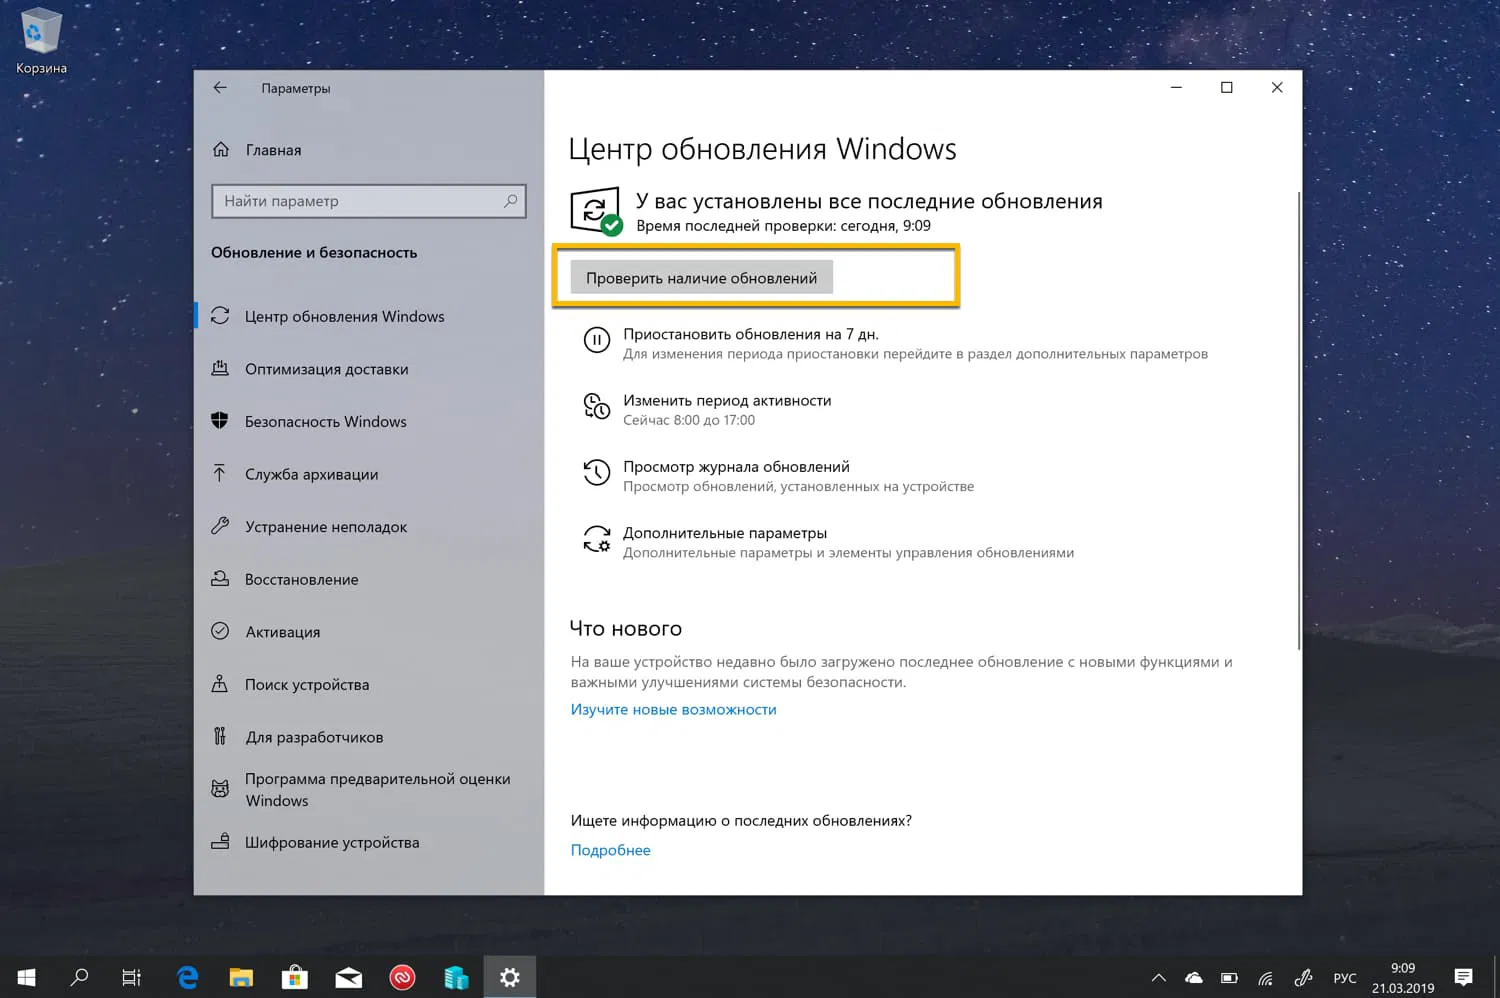Select the Поиск устройства icon
This screenshot has width=1500, height=998.
point(221,684)
